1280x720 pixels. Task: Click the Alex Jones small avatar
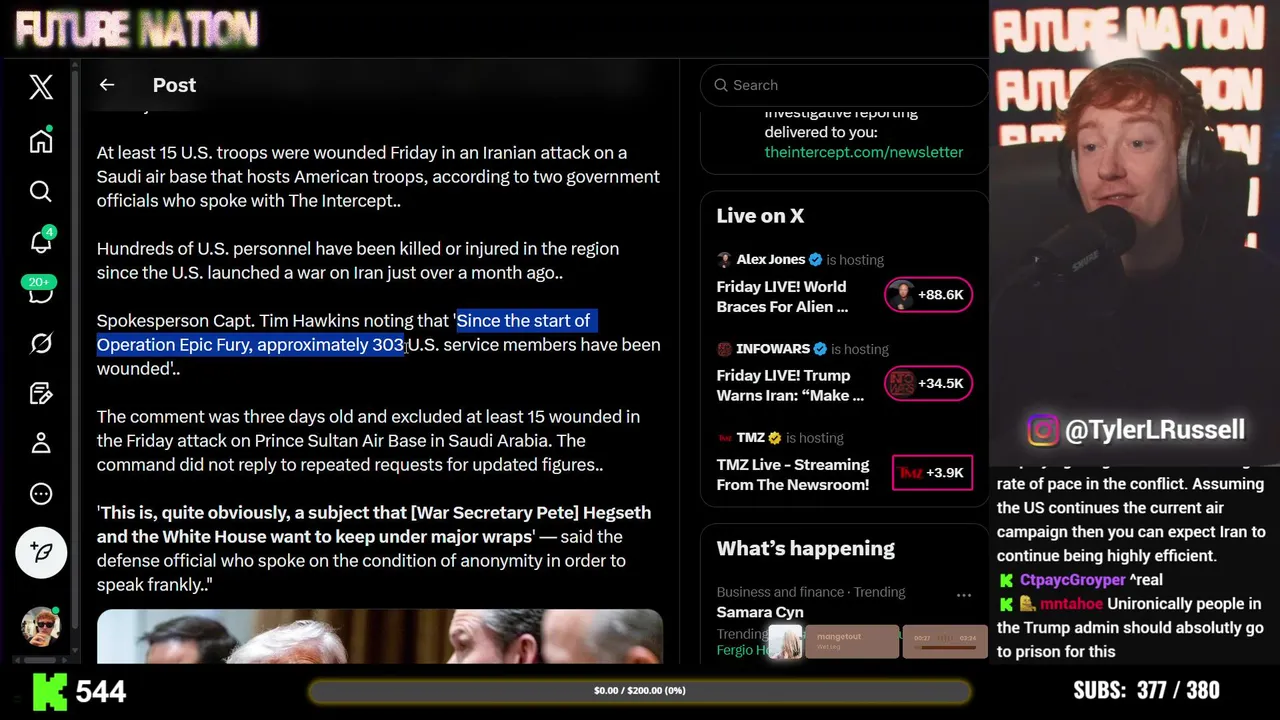tap(724, 260)
